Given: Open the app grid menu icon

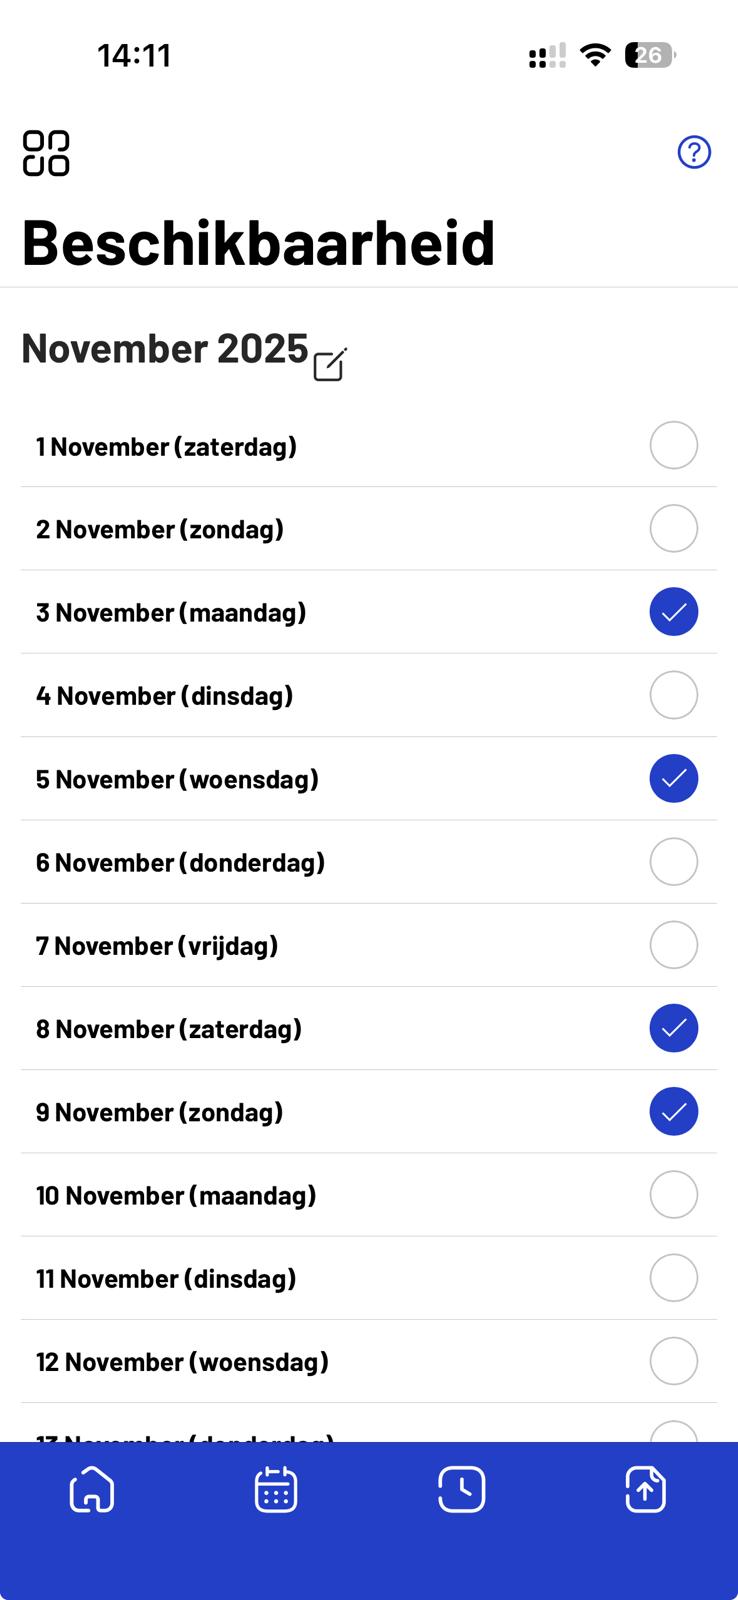Looking at the screenshot, I should pos(46,153).
